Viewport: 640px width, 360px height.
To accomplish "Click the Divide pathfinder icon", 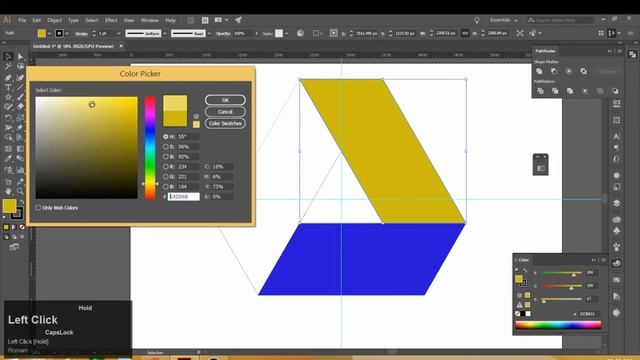I will tap(540, 91).
